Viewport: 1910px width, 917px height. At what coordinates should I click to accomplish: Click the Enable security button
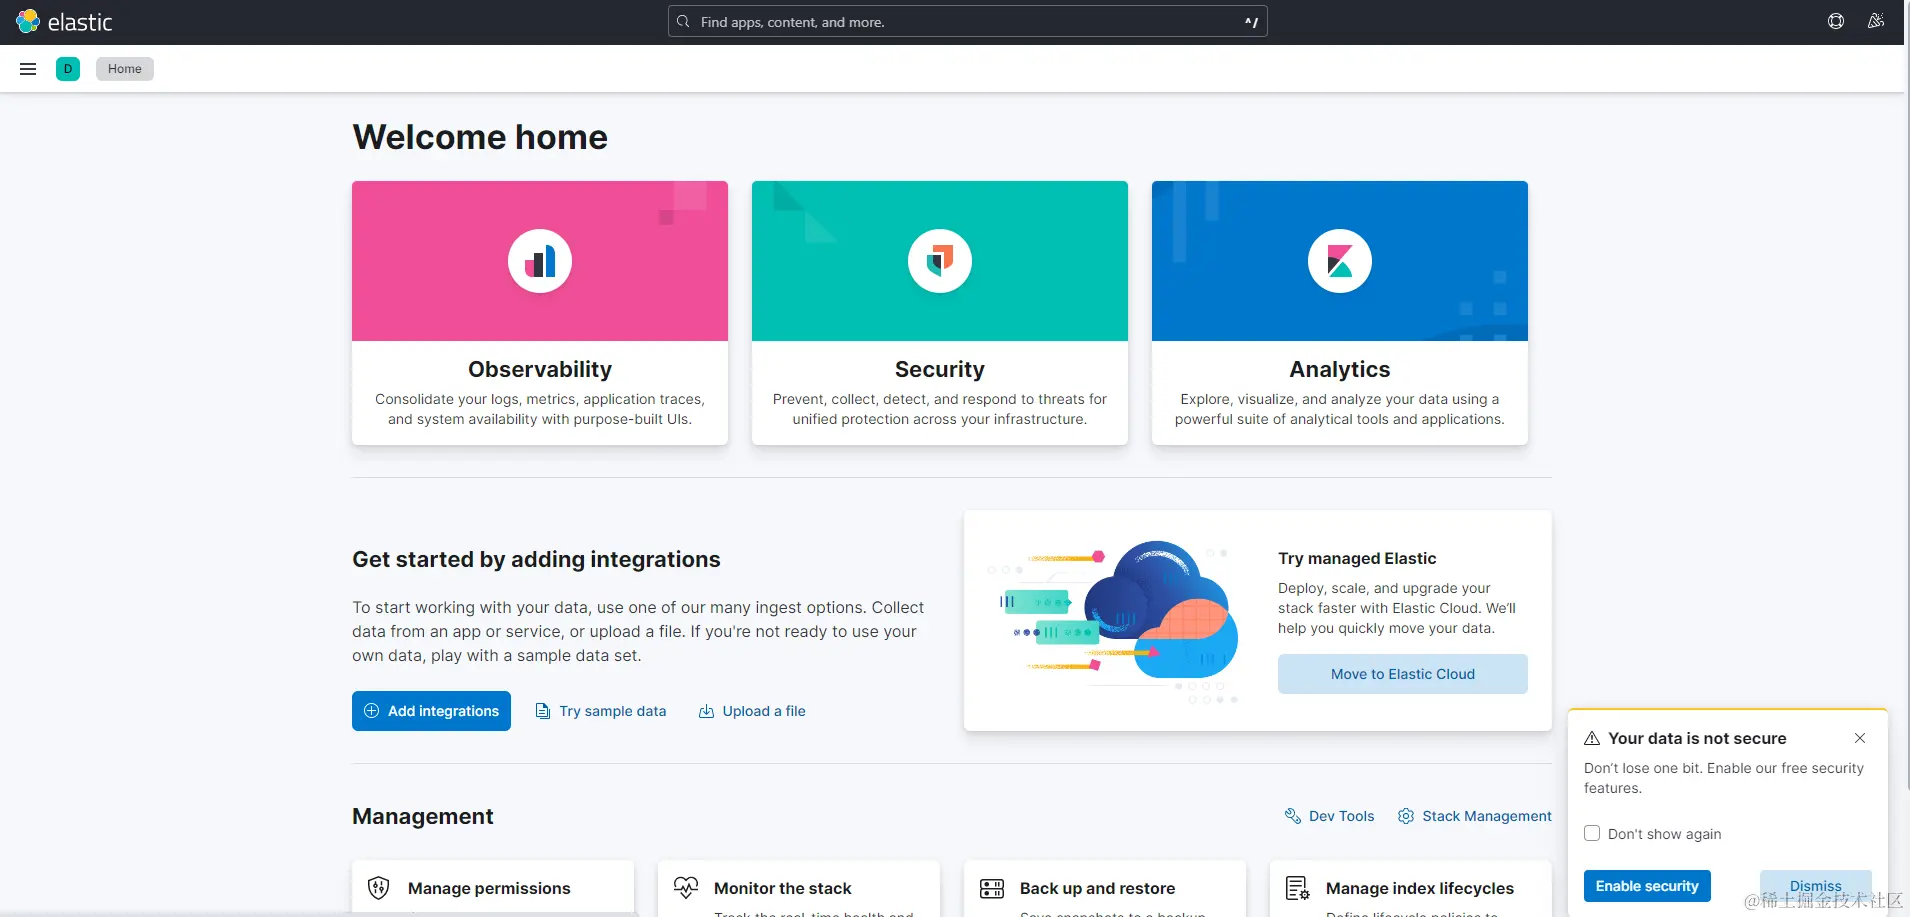click(1647, 886)
